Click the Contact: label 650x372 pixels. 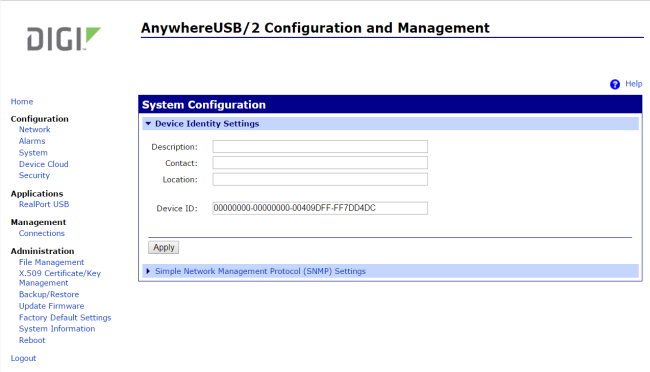click(x=182, y=163)
